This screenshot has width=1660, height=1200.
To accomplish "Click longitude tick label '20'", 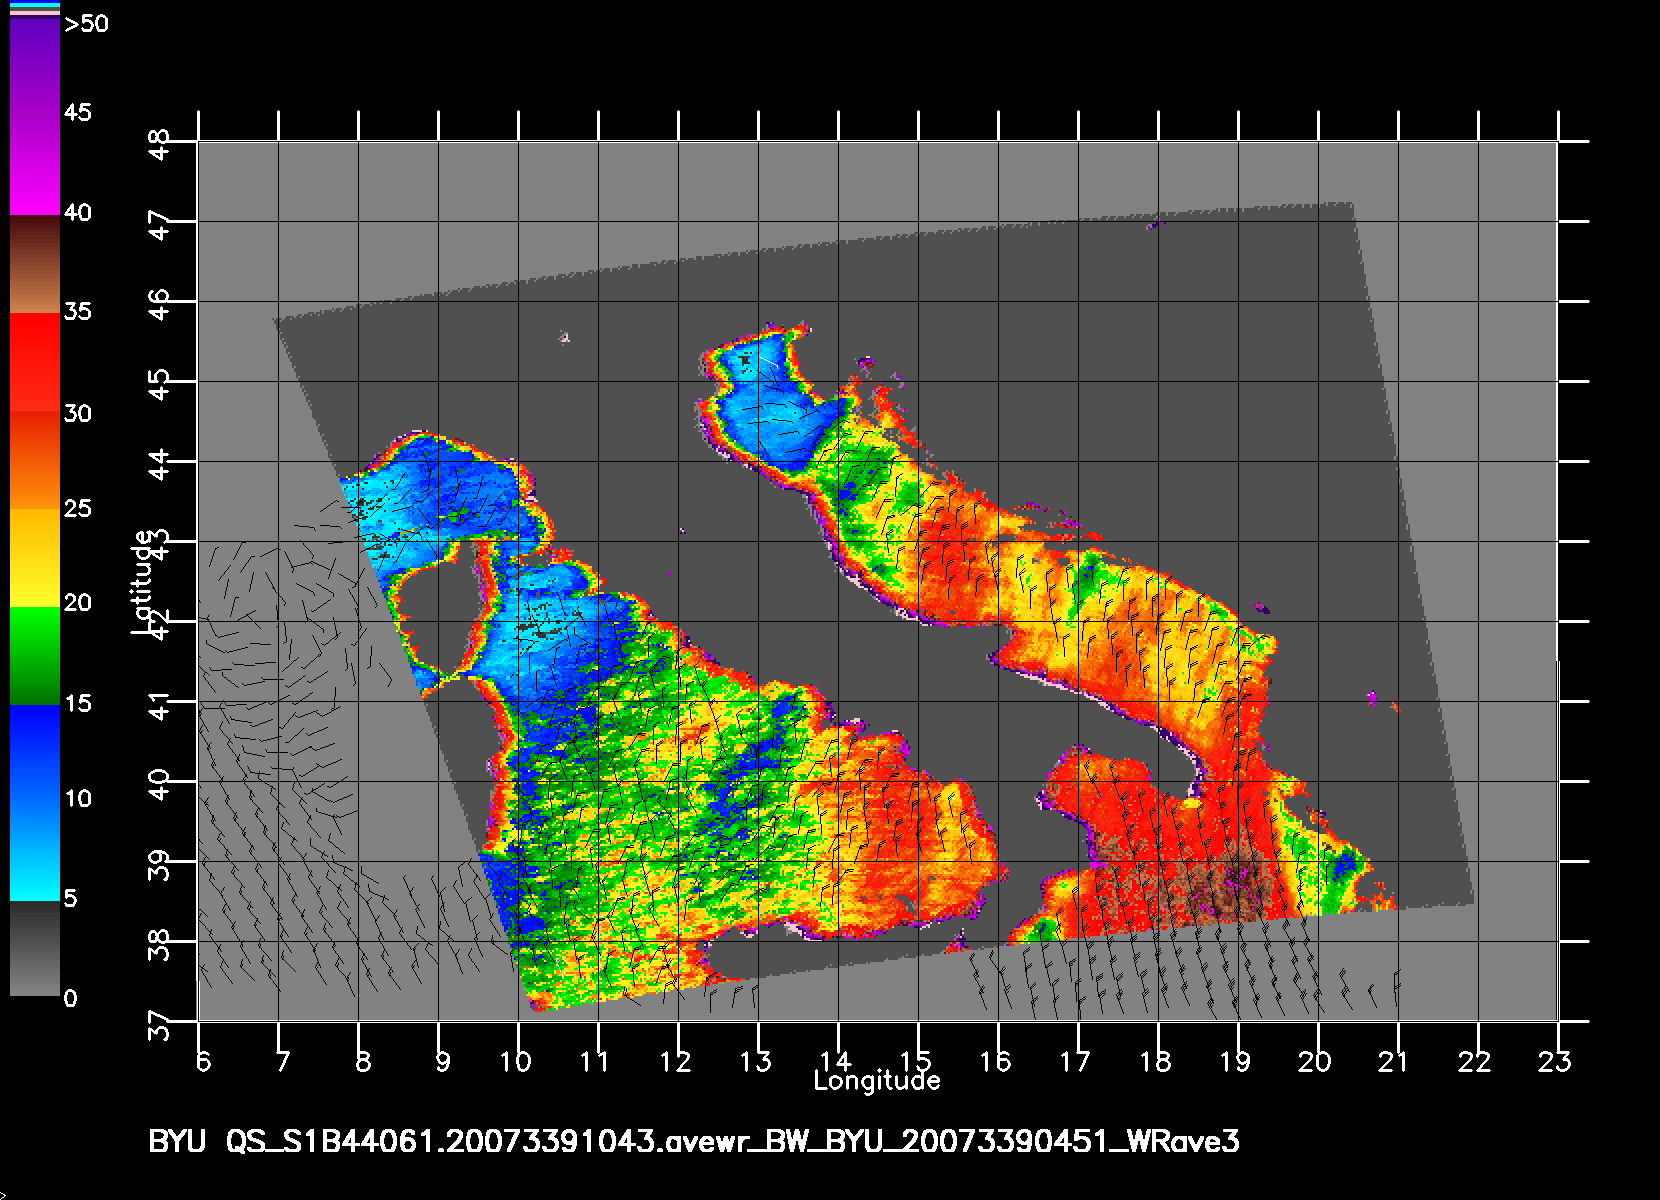I will (1315, 1061).
